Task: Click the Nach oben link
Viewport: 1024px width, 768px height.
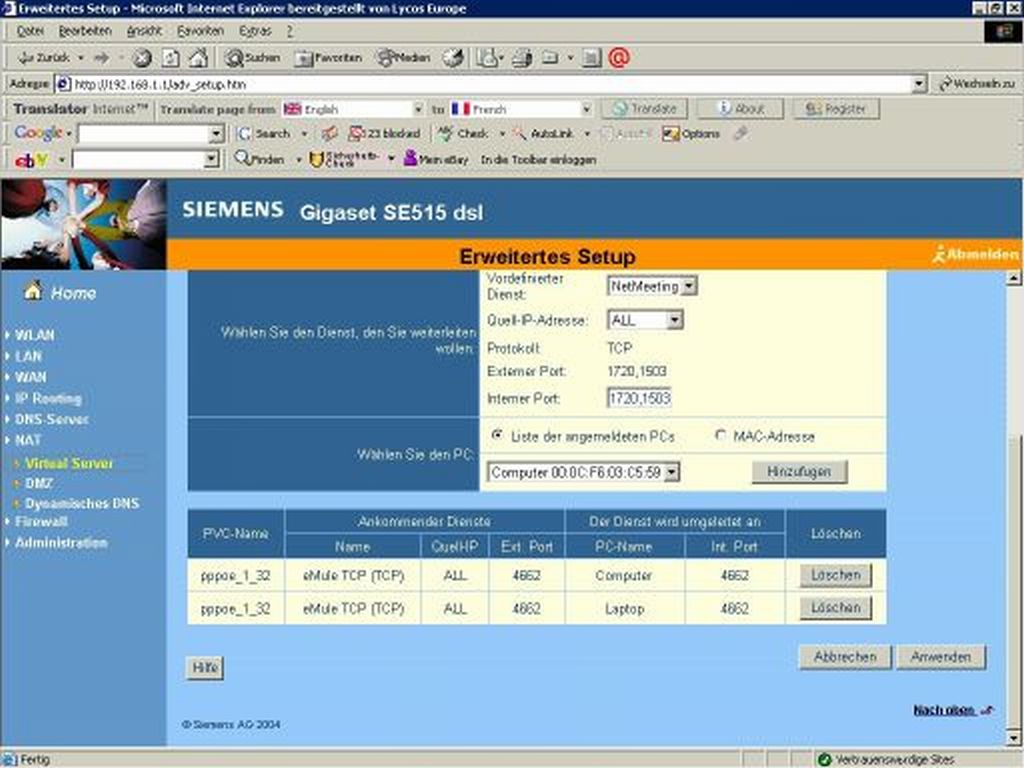Action: 944,710
